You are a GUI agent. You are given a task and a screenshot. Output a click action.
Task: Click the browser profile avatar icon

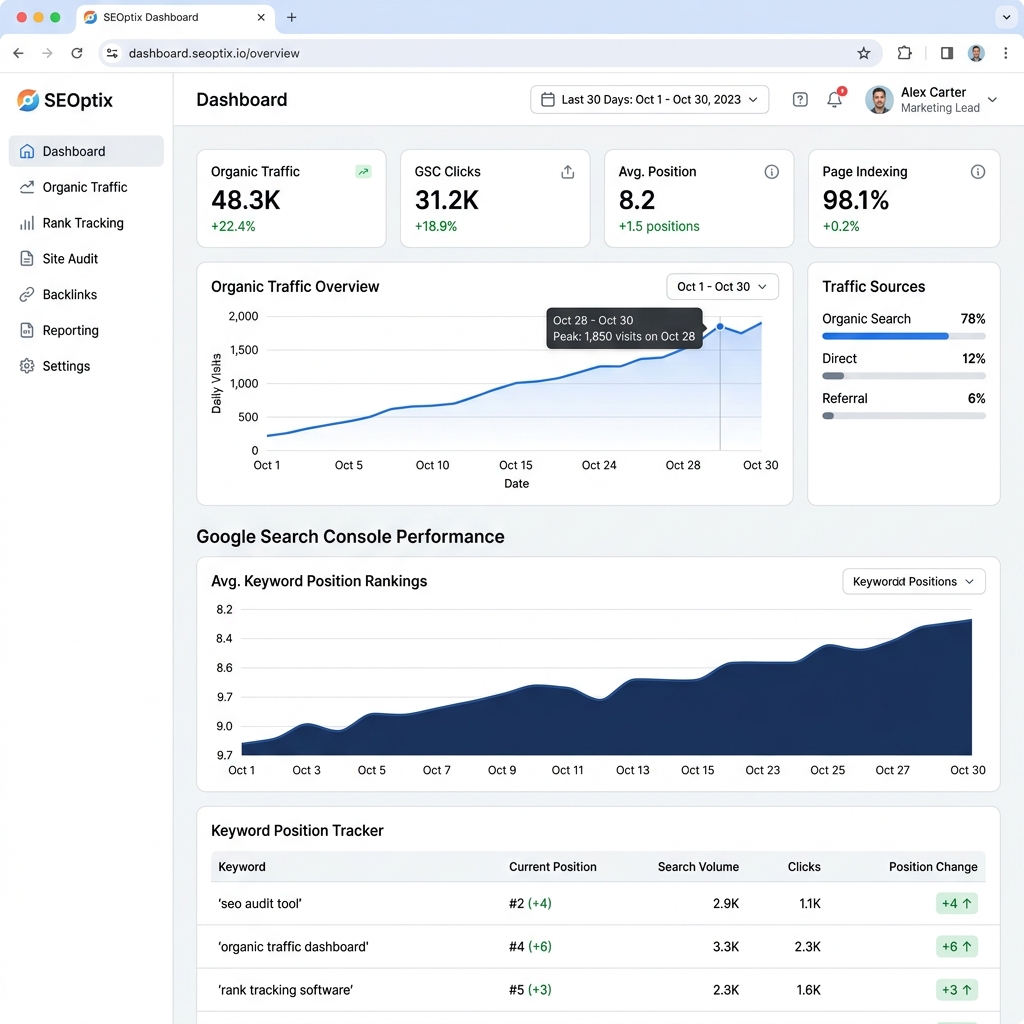tap(976, 53)
